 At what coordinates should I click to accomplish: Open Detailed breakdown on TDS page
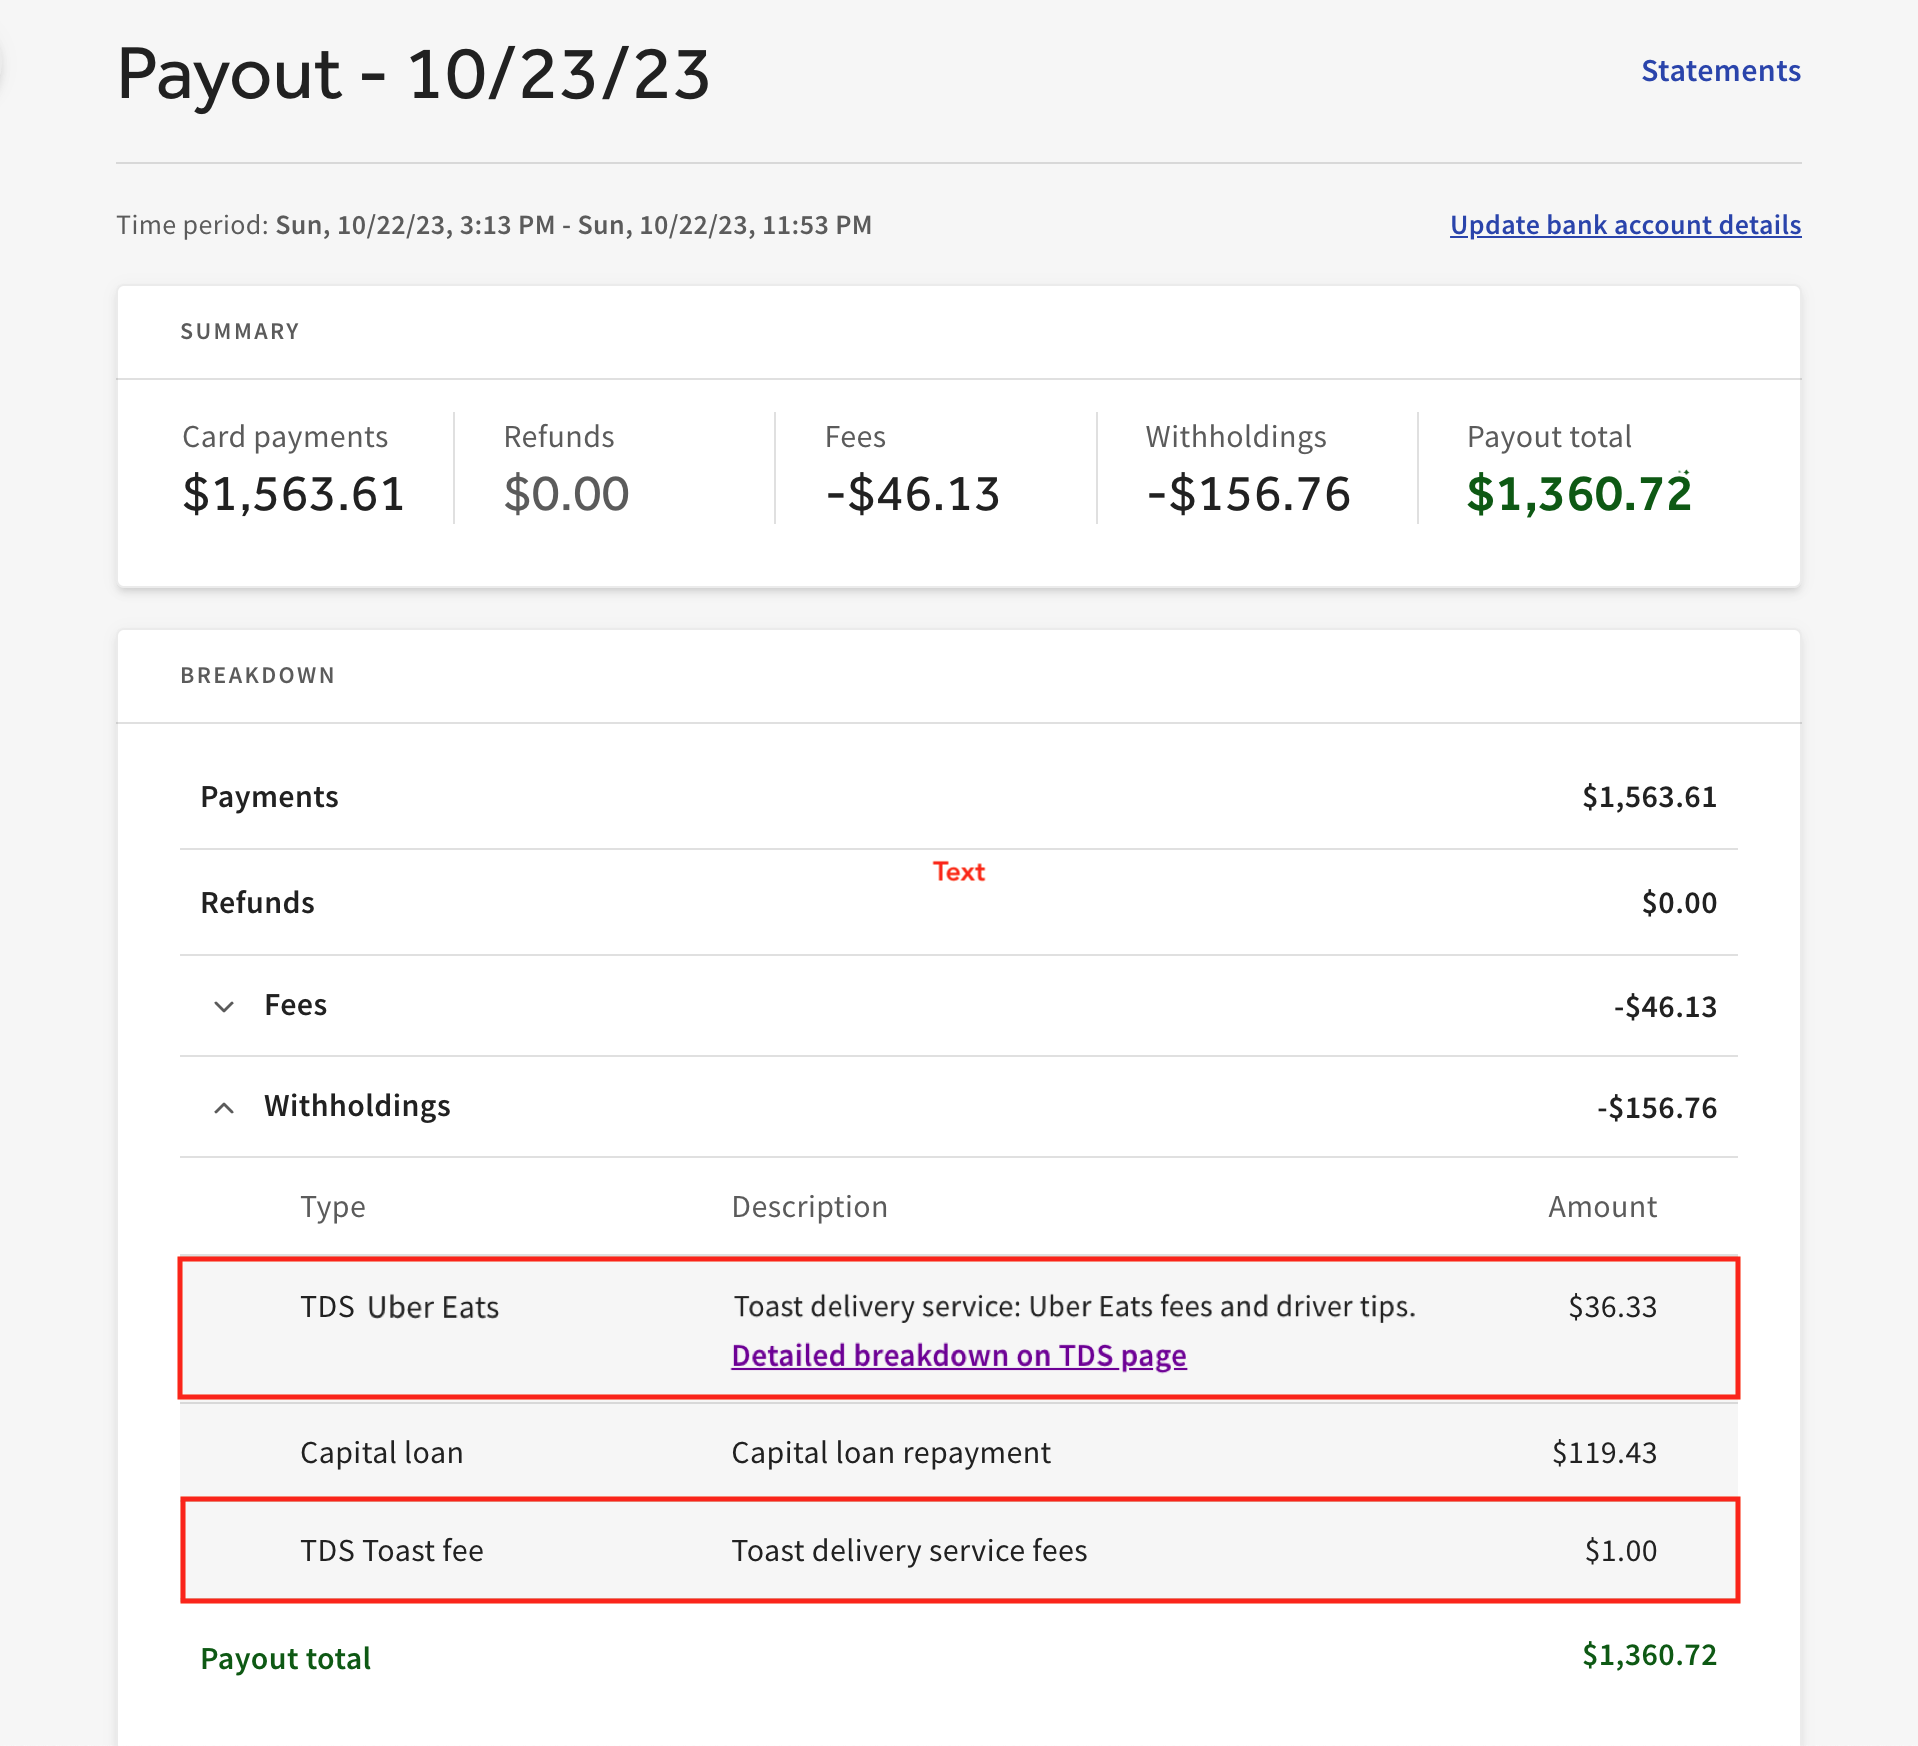pyautogui.click(x=958, y=1355)
